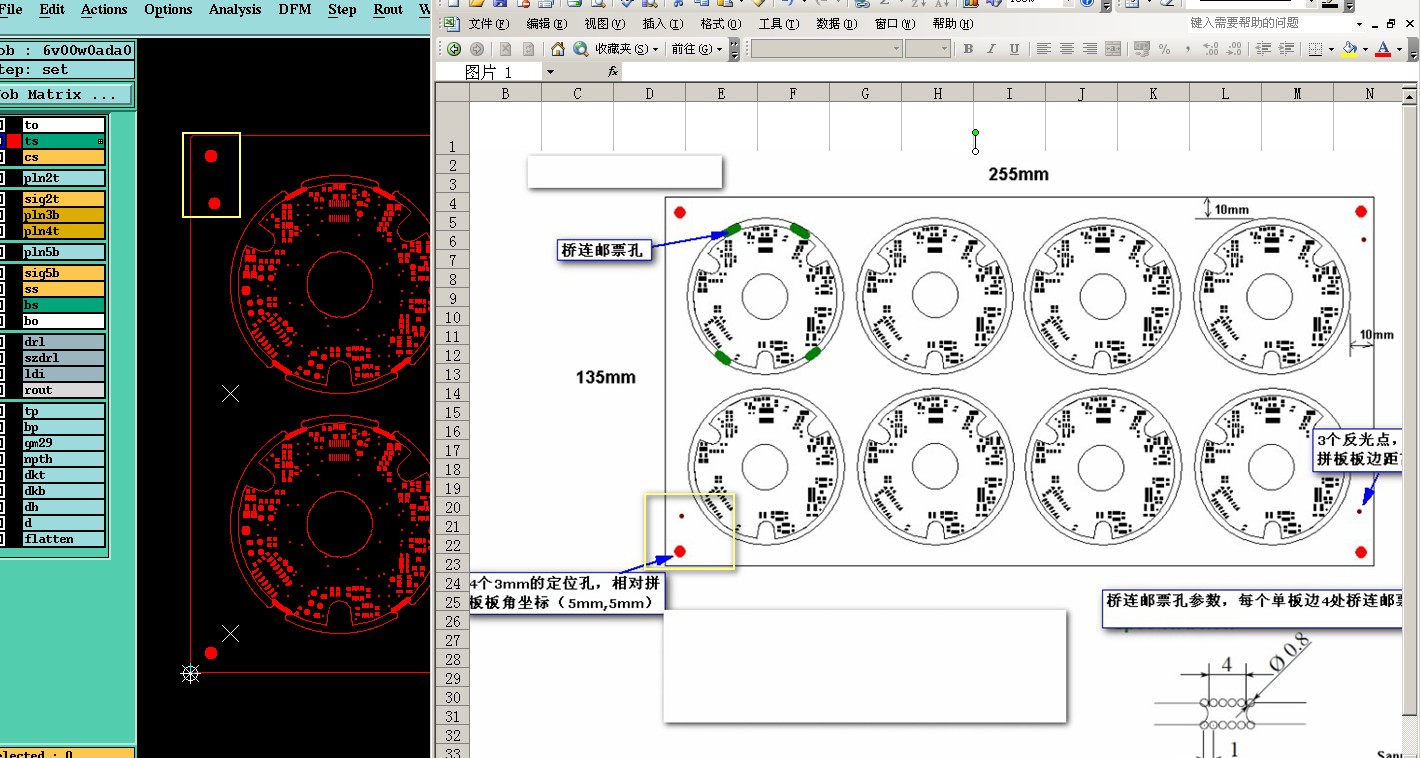Select the 'pln5b' layer row
1420x758 pixels.
(x=64, y=252)
